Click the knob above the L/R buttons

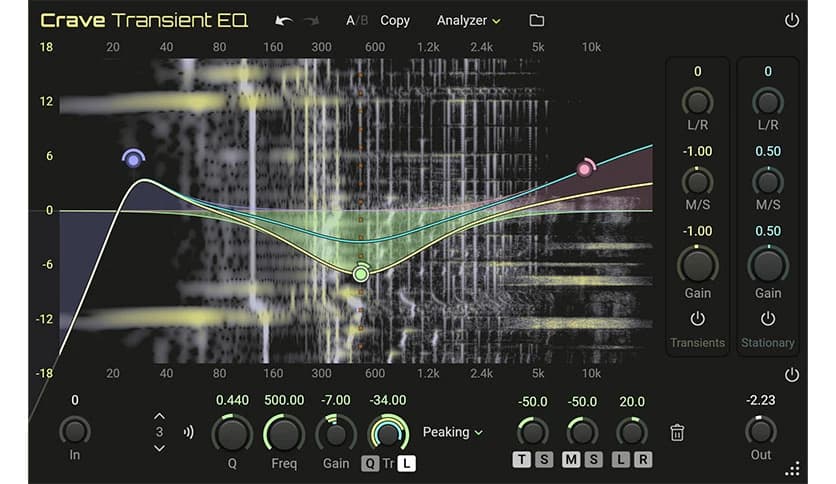pos(632,432)
